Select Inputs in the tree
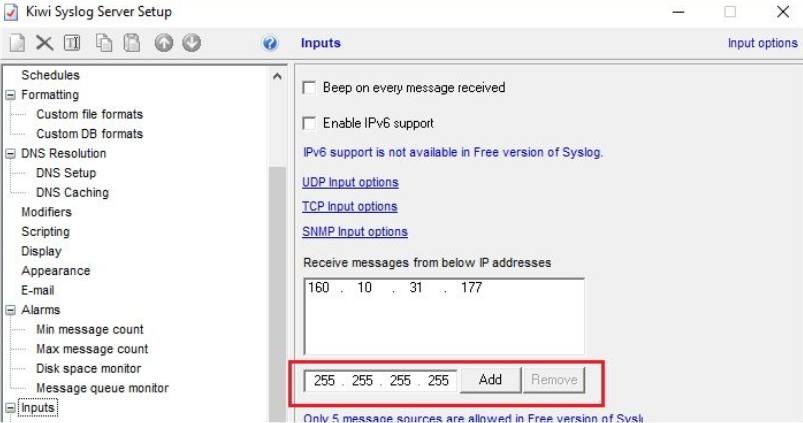 (x=37, y=408)
